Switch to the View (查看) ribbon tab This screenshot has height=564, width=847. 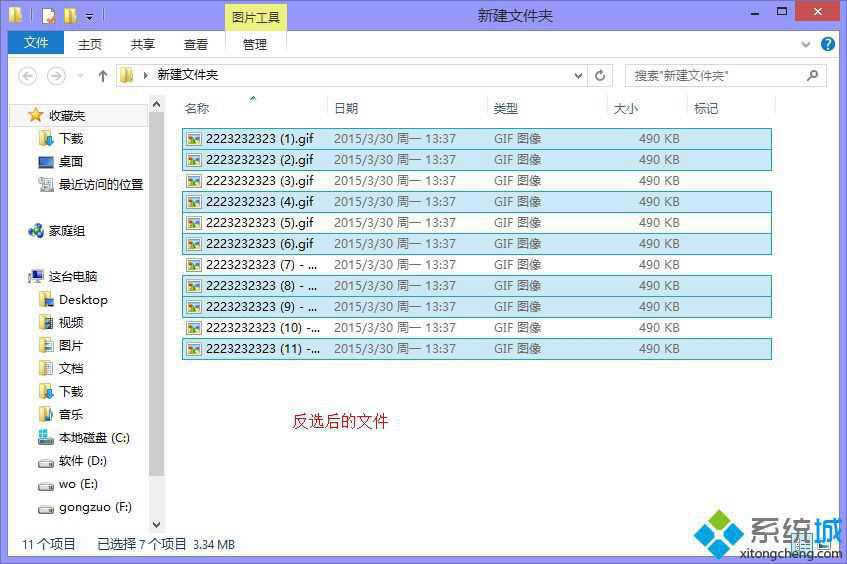pyautogui.click(x=196, y=44)
